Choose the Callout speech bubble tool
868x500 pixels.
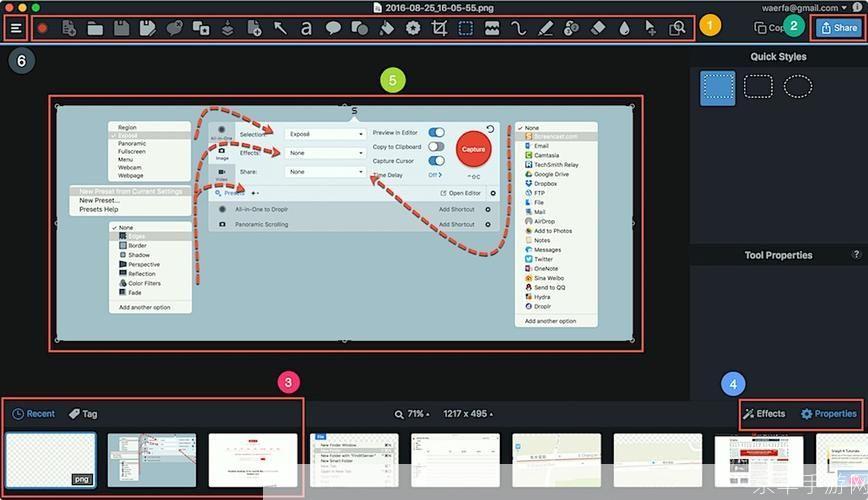(333, 28)
